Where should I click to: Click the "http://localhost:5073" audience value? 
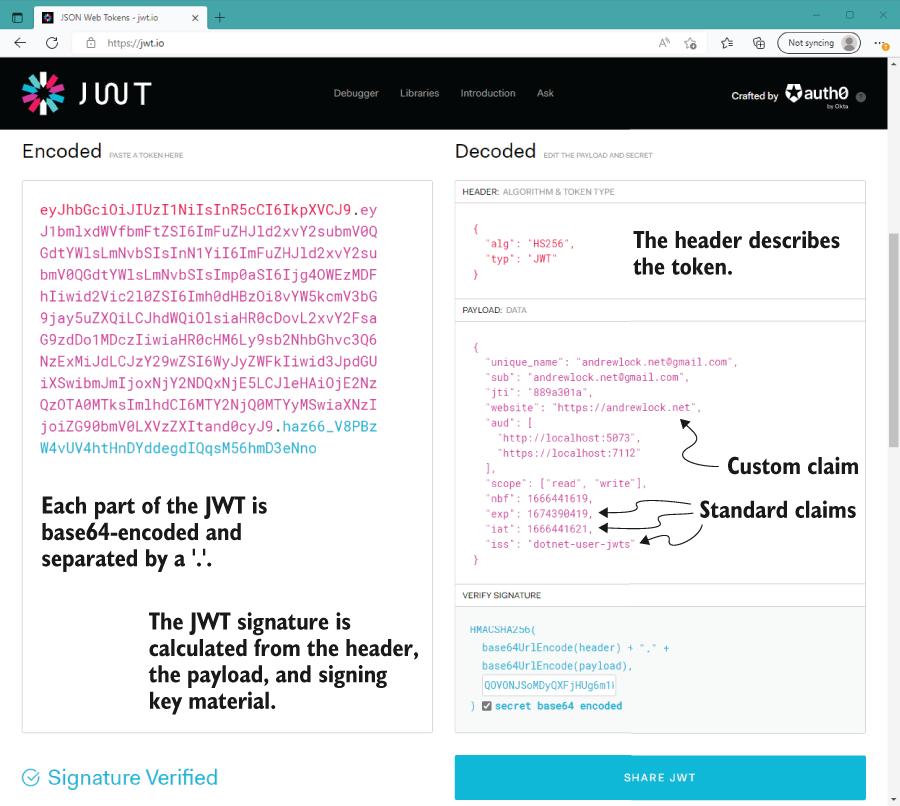(569, 438)
